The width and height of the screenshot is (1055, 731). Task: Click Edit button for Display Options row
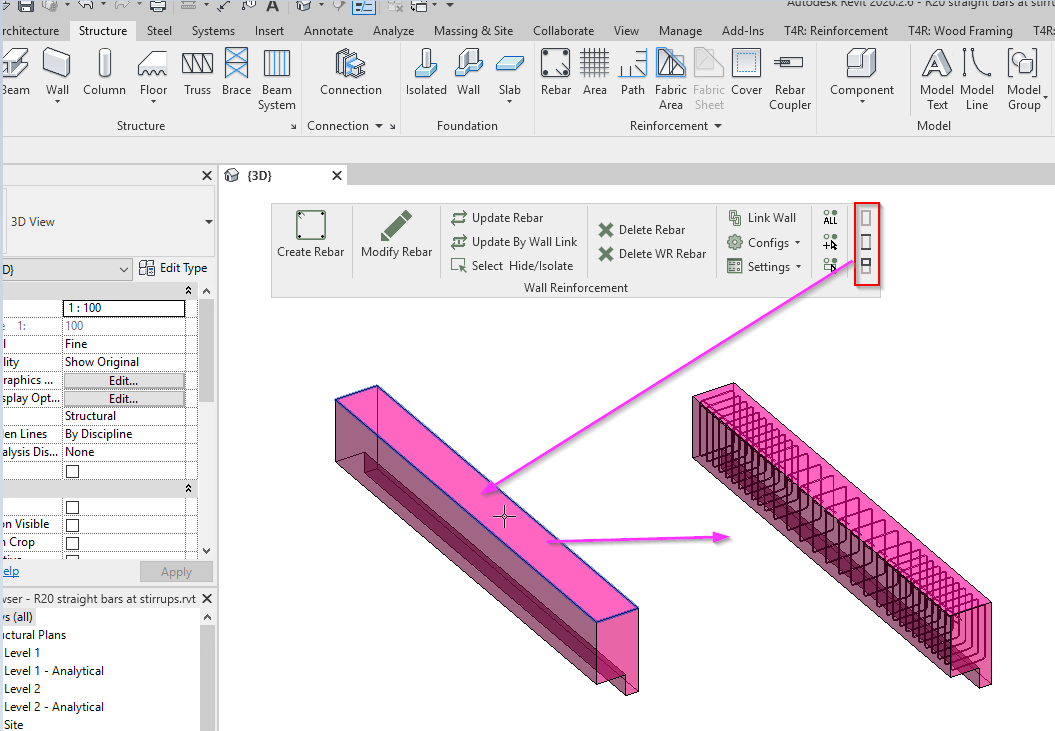click(124, 398)
